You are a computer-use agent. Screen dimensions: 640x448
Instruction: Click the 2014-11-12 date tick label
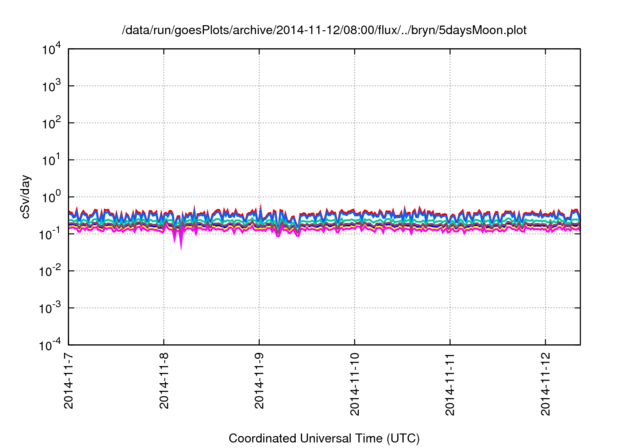[x=546, y=384]
